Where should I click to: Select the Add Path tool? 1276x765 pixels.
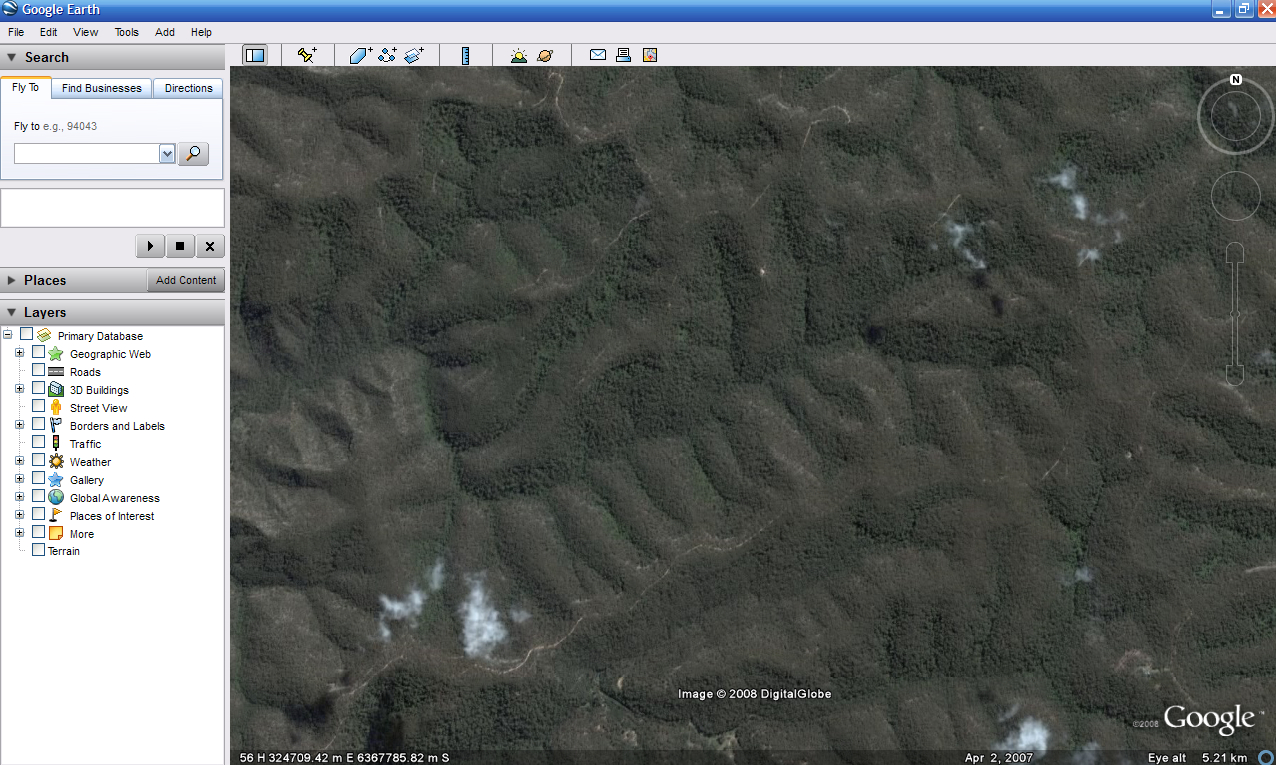coord(388,56)
